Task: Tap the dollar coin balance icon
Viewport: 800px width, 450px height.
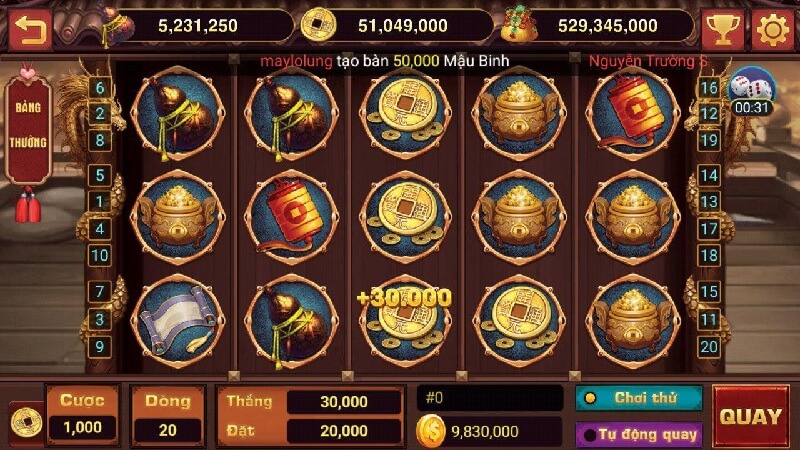Action: tap(431, 431)
